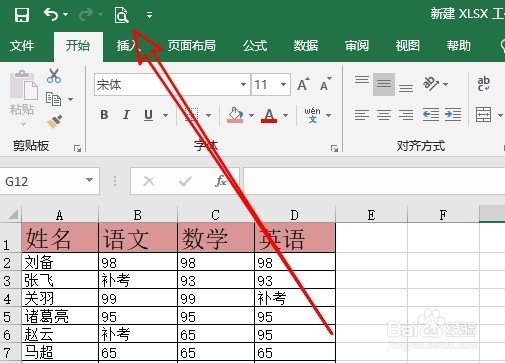
Task: Open the Underline style dropdown arrow
Action: pyautogui.click(x=165, y=115)
